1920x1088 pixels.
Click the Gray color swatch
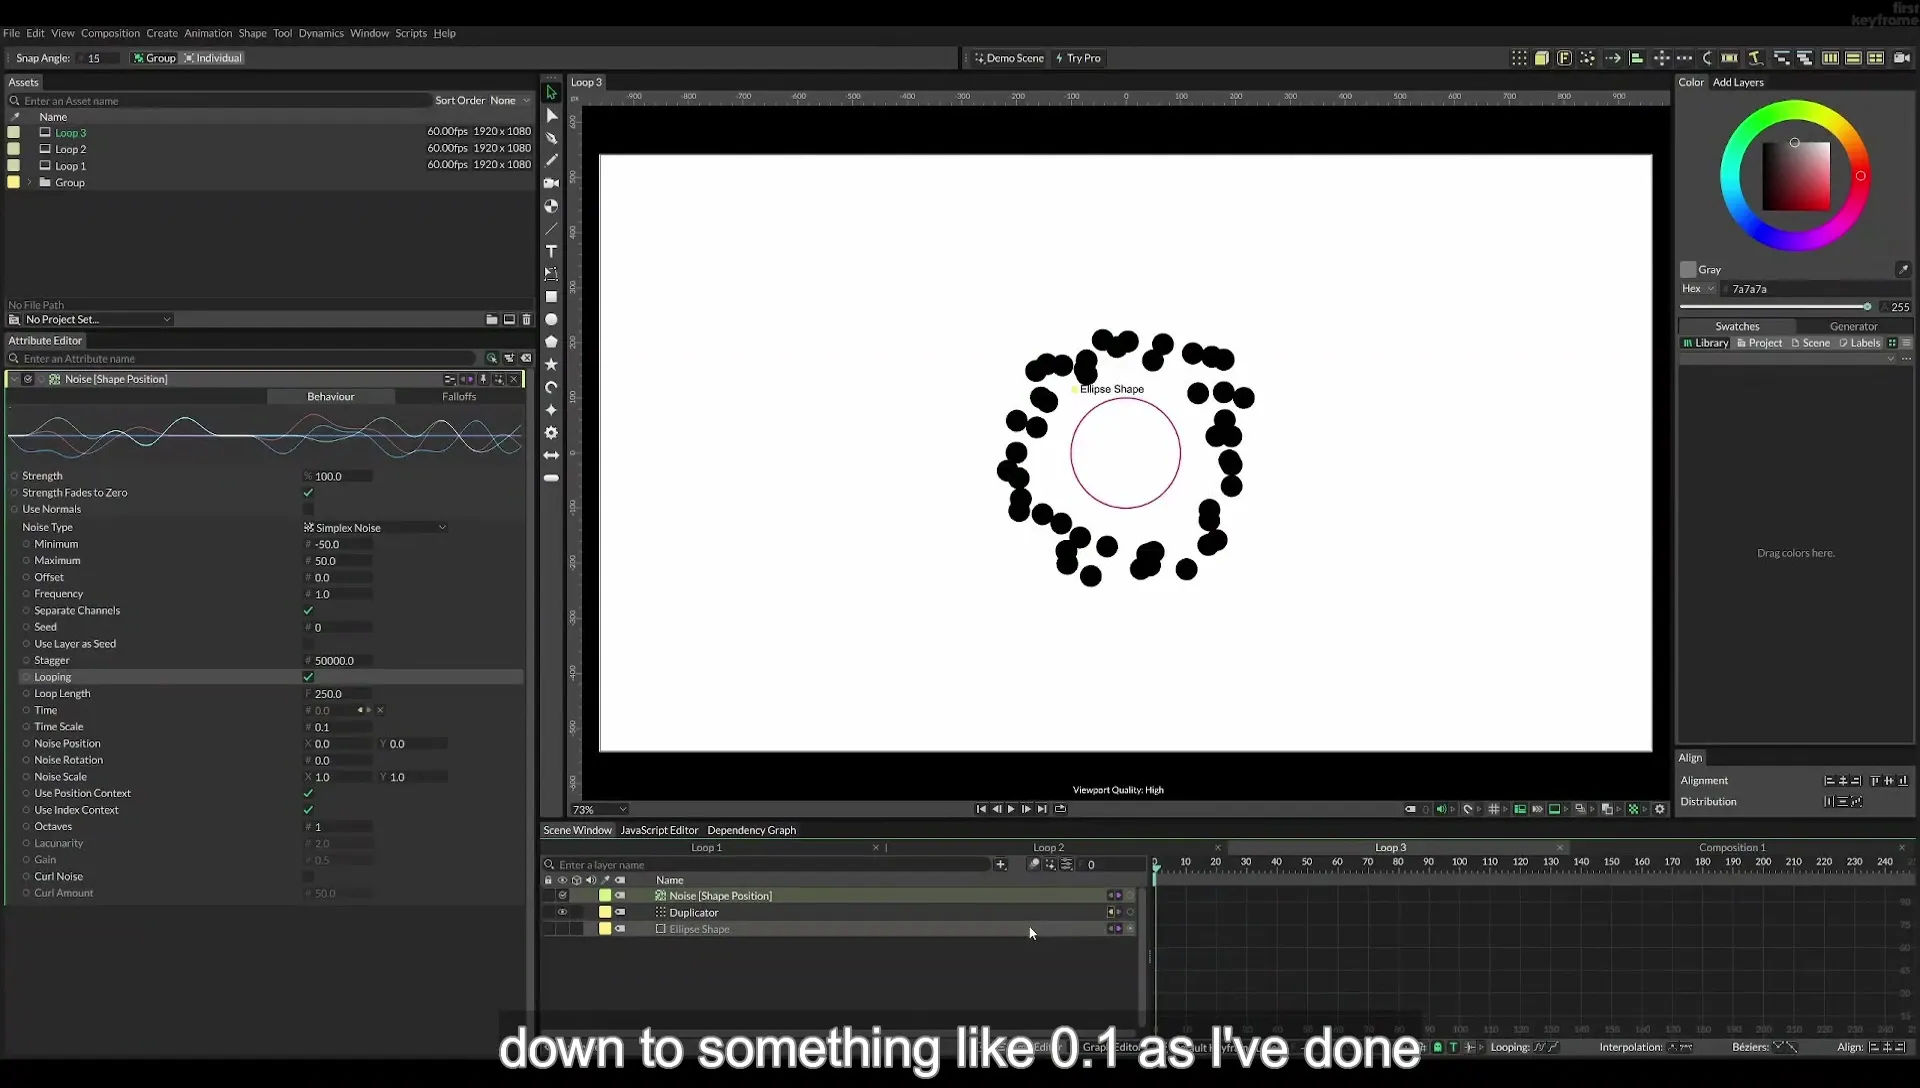pos(1688,269)
